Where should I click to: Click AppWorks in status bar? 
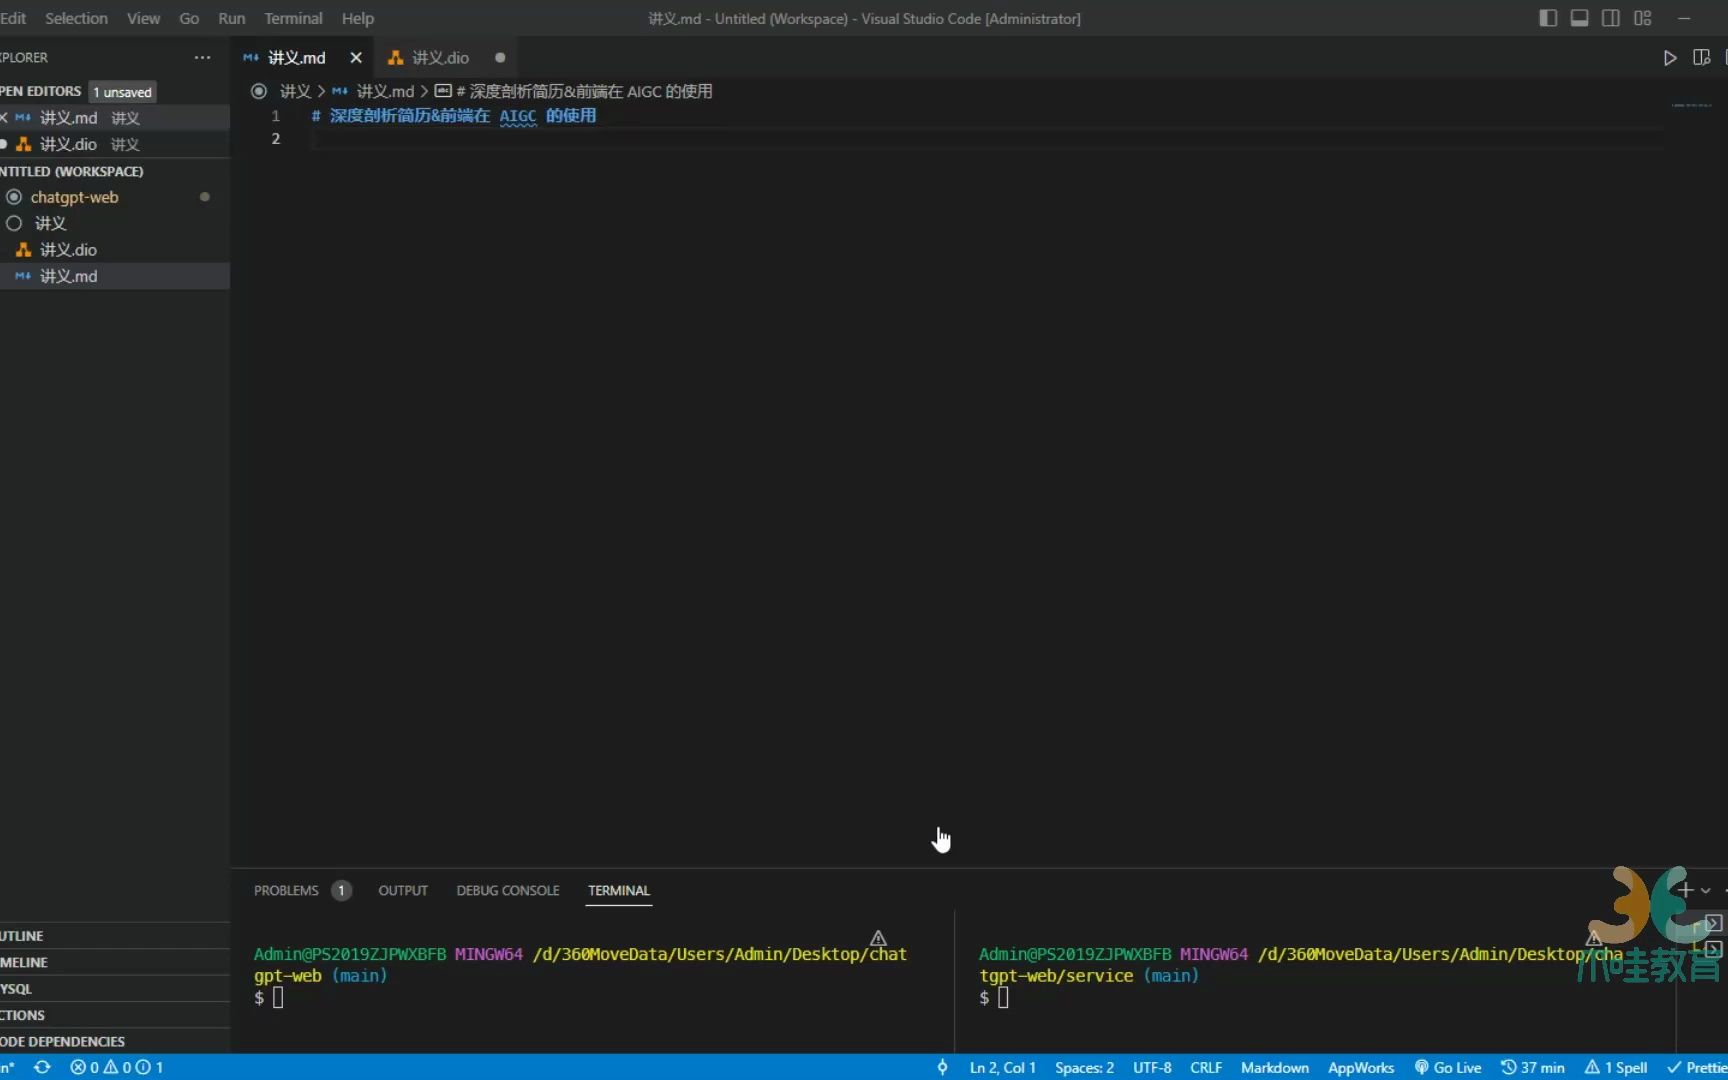coord(1361,1067)
